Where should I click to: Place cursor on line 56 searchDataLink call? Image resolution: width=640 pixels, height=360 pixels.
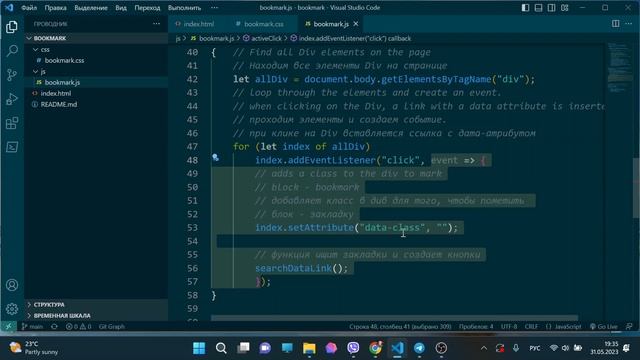(x=301, y=268)
